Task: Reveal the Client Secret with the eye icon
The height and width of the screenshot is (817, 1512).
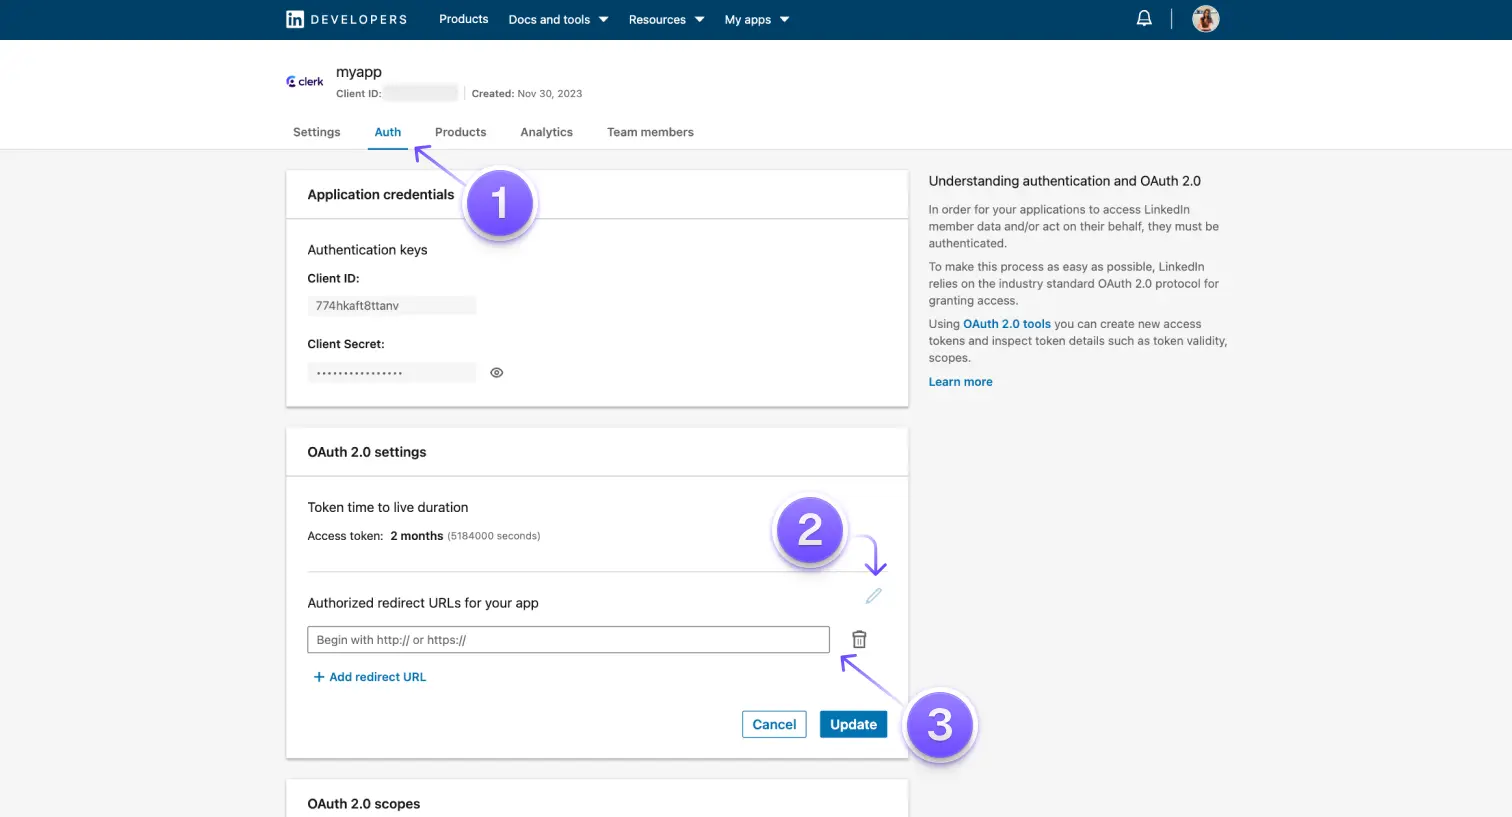Action: 496,371
